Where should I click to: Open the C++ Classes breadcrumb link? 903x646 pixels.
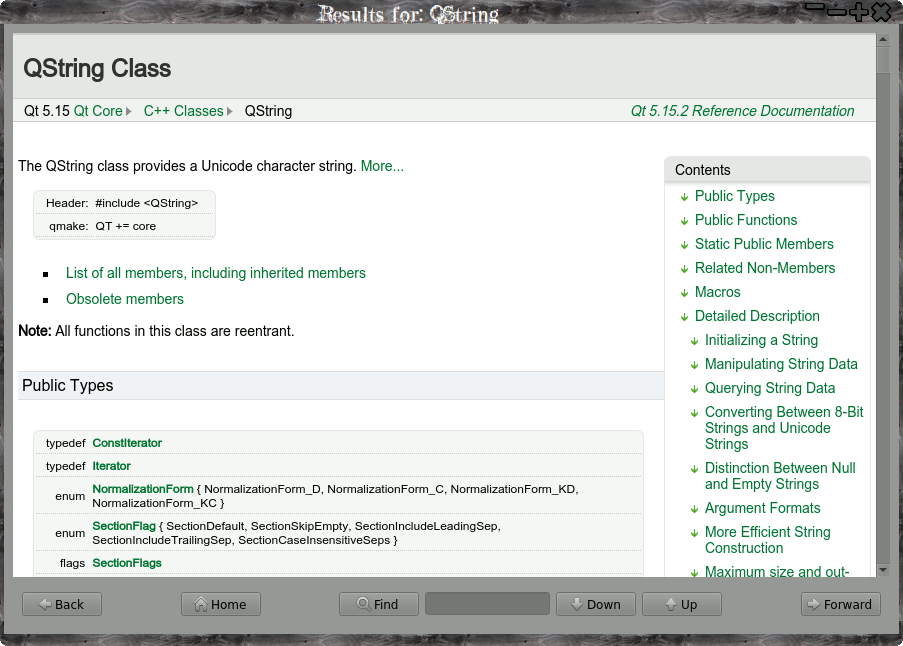[x=183, y=111]
